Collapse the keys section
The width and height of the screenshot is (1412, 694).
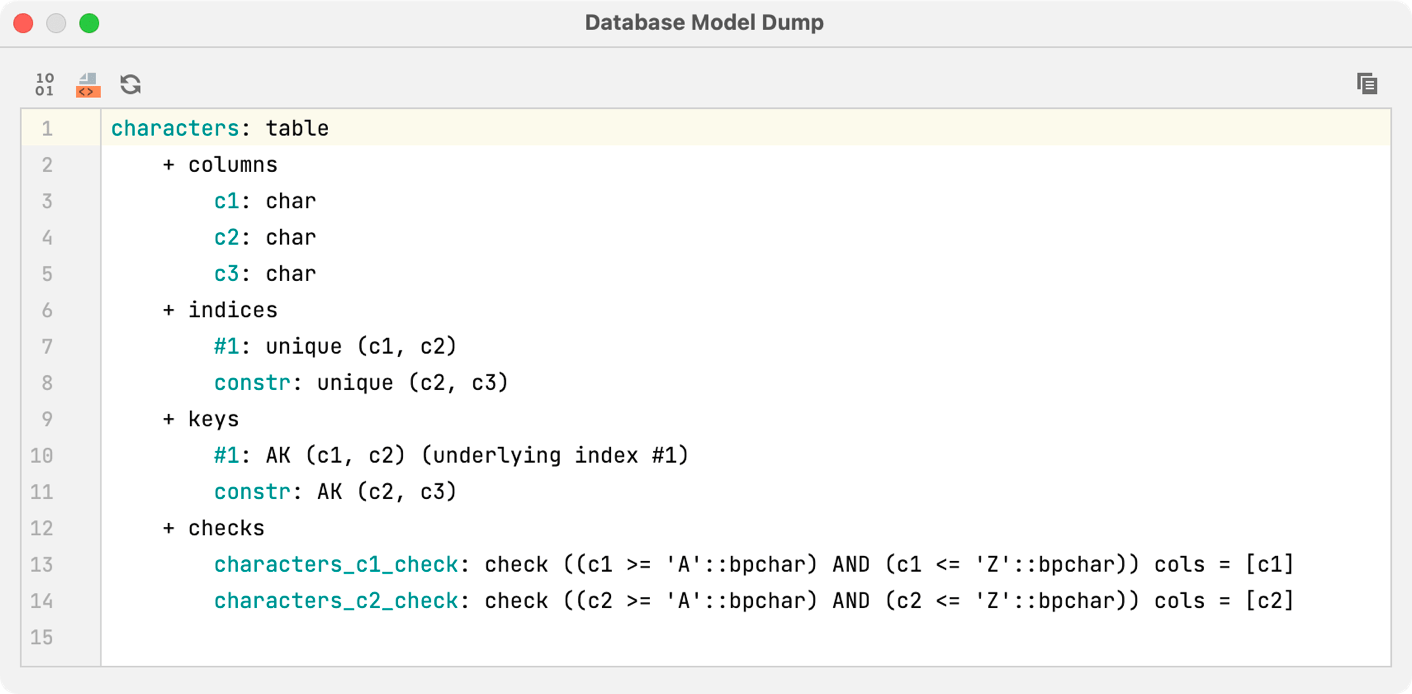pos(168,418)
